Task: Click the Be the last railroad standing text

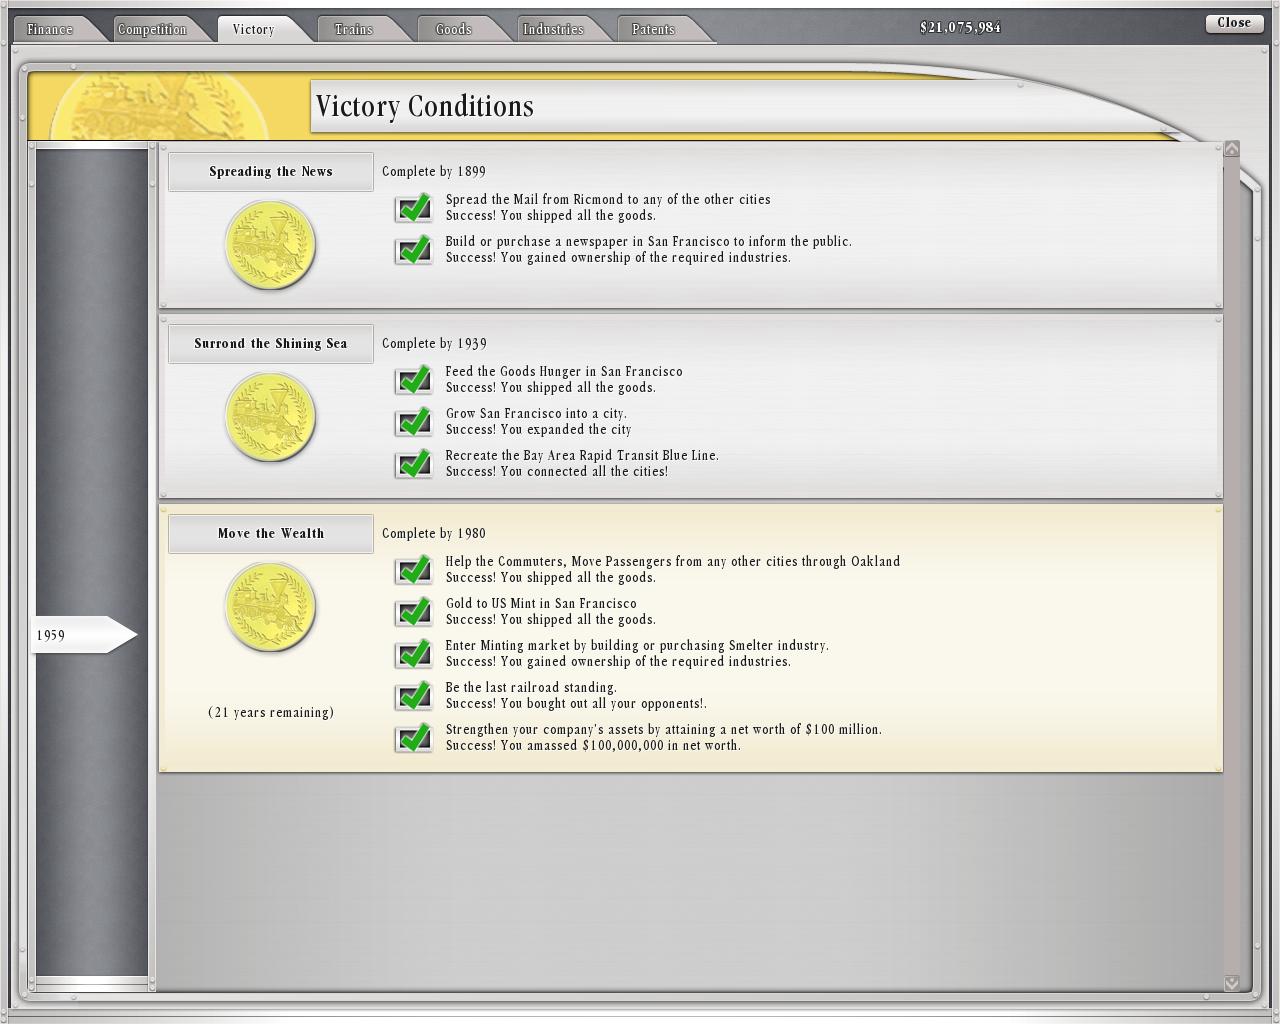Action: (531, 688)
